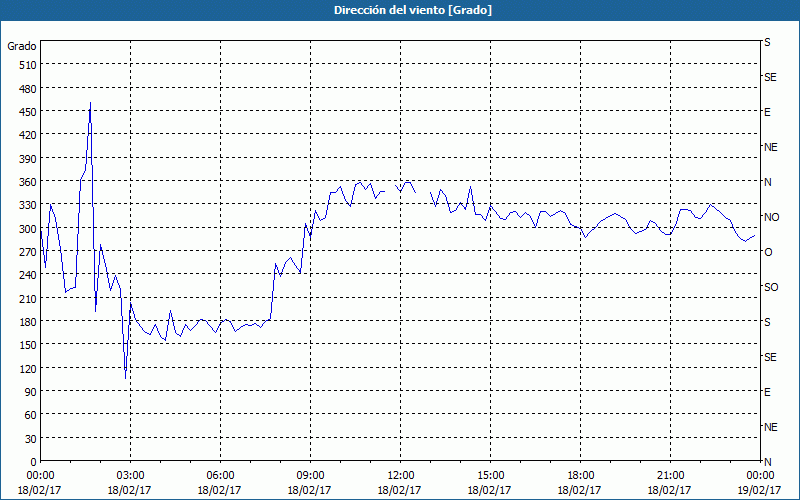Select the 12:00 time axis label
The image size is (800, 500).
[x=400, y=475]
